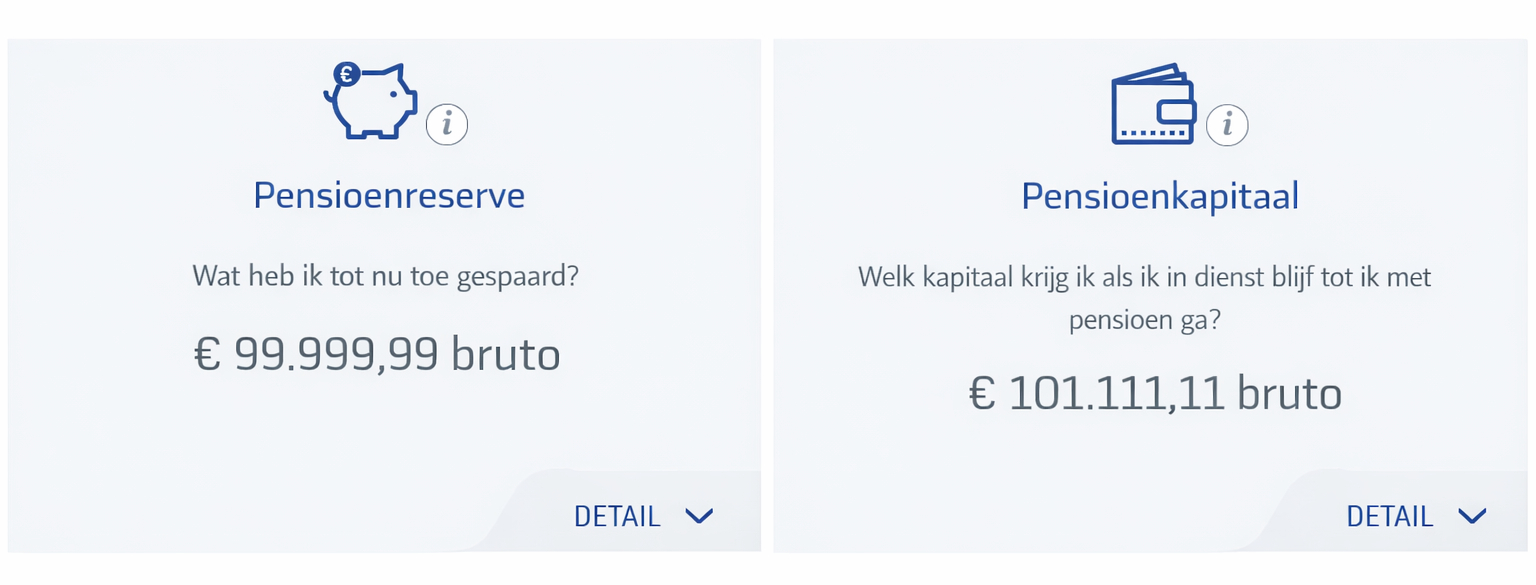
Task: Click the wallet icon
Action: click(x=1152, y=105)
